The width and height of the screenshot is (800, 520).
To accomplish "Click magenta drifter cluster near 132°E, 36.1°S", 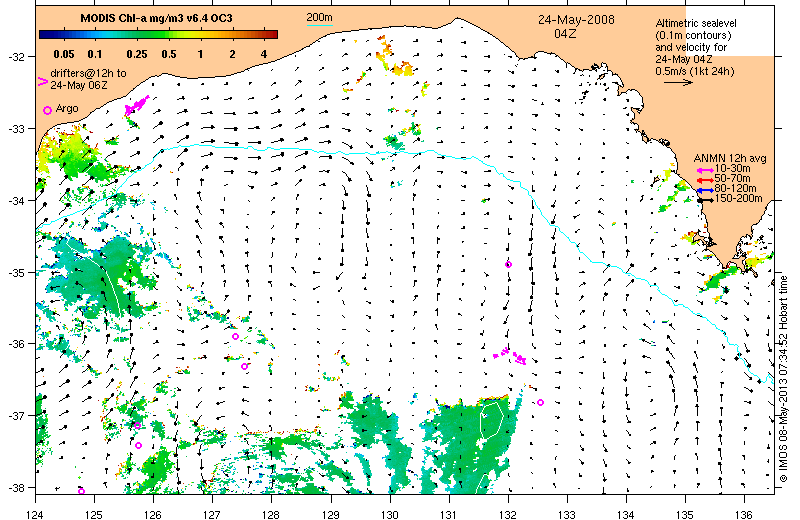I will 510,356.
